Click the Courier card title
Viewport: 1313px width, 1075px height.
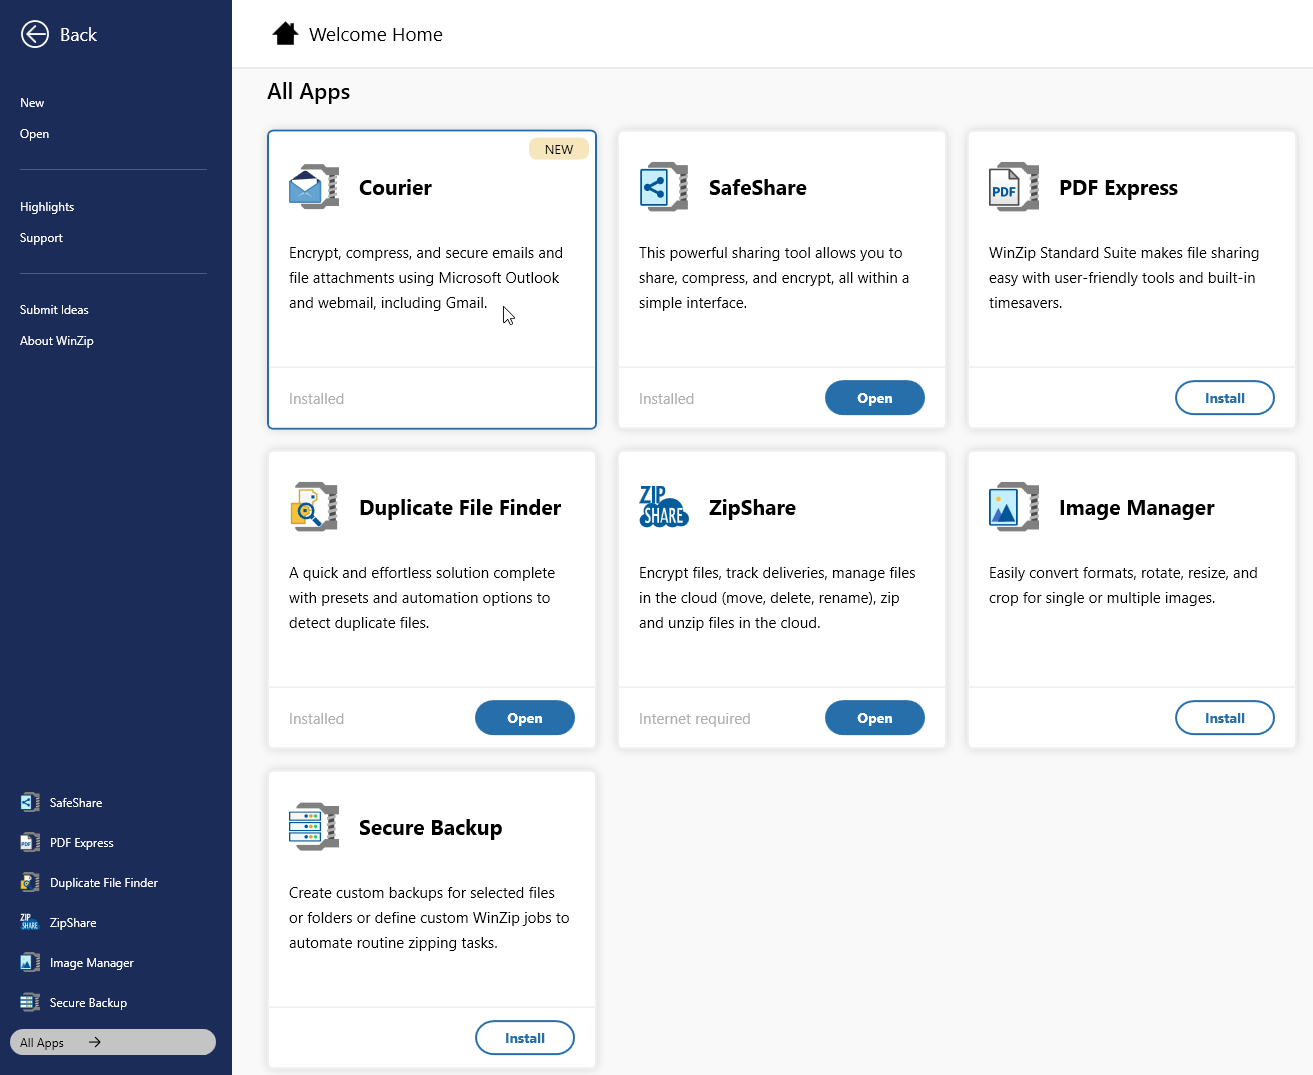395,188
